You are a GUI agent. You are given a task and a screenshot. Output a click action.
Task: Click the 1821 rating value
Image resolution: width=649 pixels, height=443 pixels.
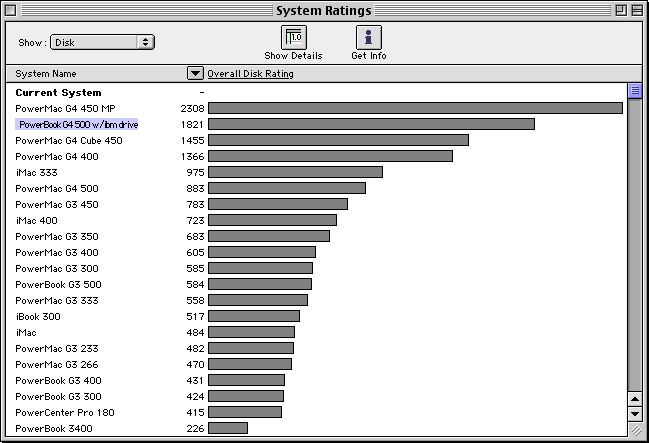[192, 125]
